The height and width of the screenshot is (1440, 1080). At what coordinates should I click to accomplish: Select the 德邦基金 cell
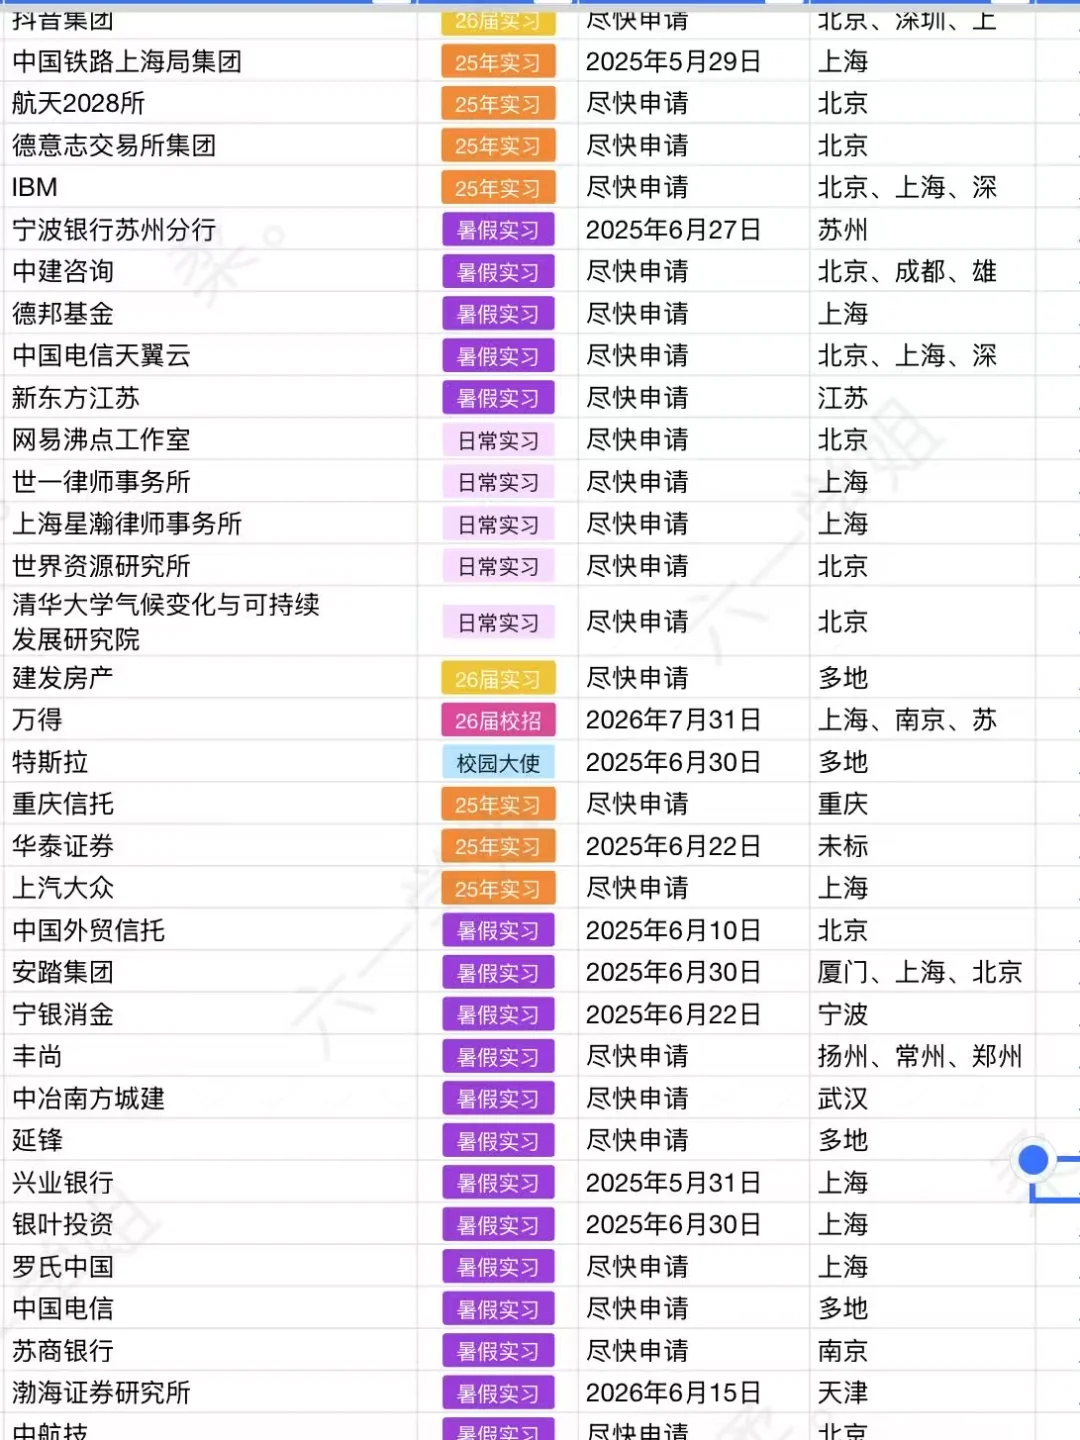pyautogui.click(x=210, y=314)
